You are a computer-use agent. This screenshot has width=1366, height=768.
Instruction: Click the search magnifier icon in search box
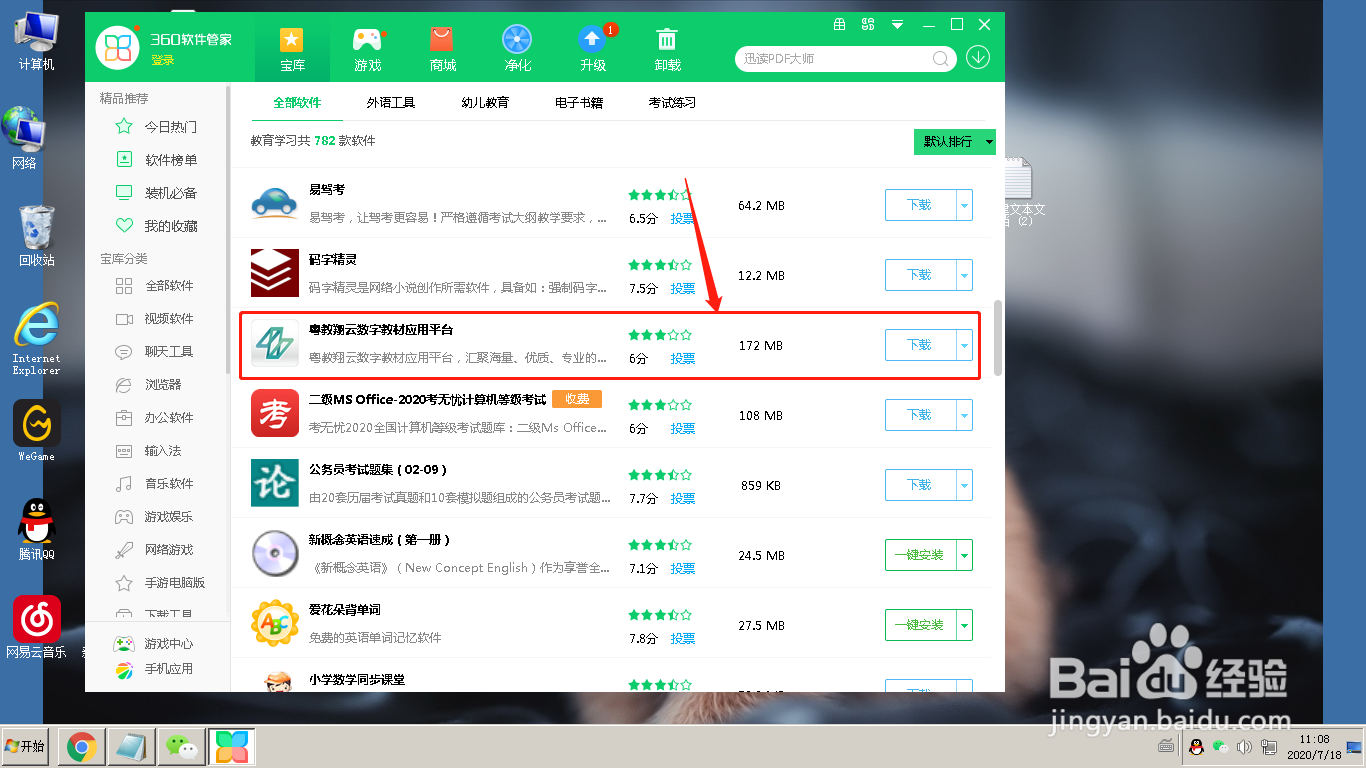(x=941, y=58)
